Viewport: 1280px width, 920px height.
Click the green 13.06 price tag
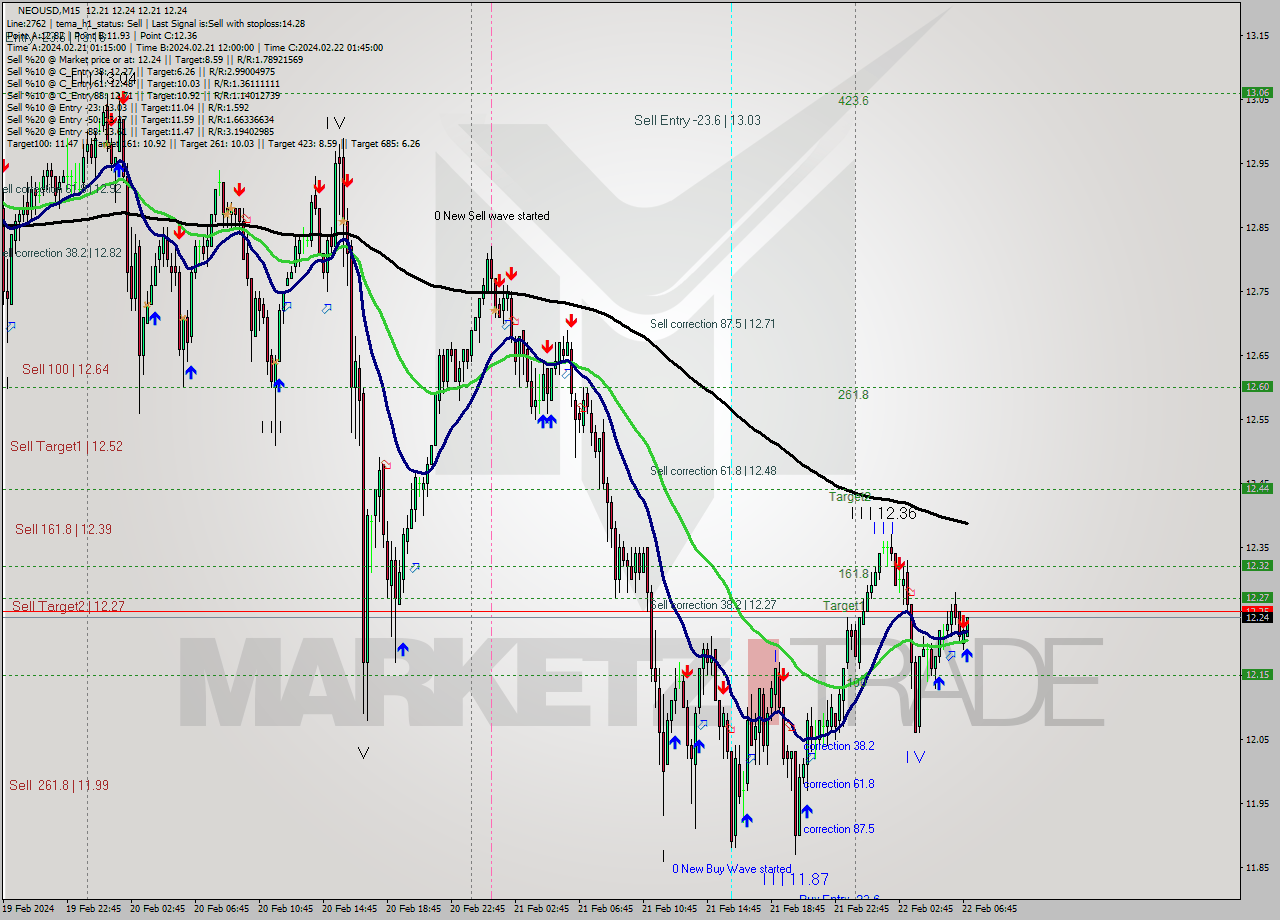pyautogui.click(x=1257, y=93)
